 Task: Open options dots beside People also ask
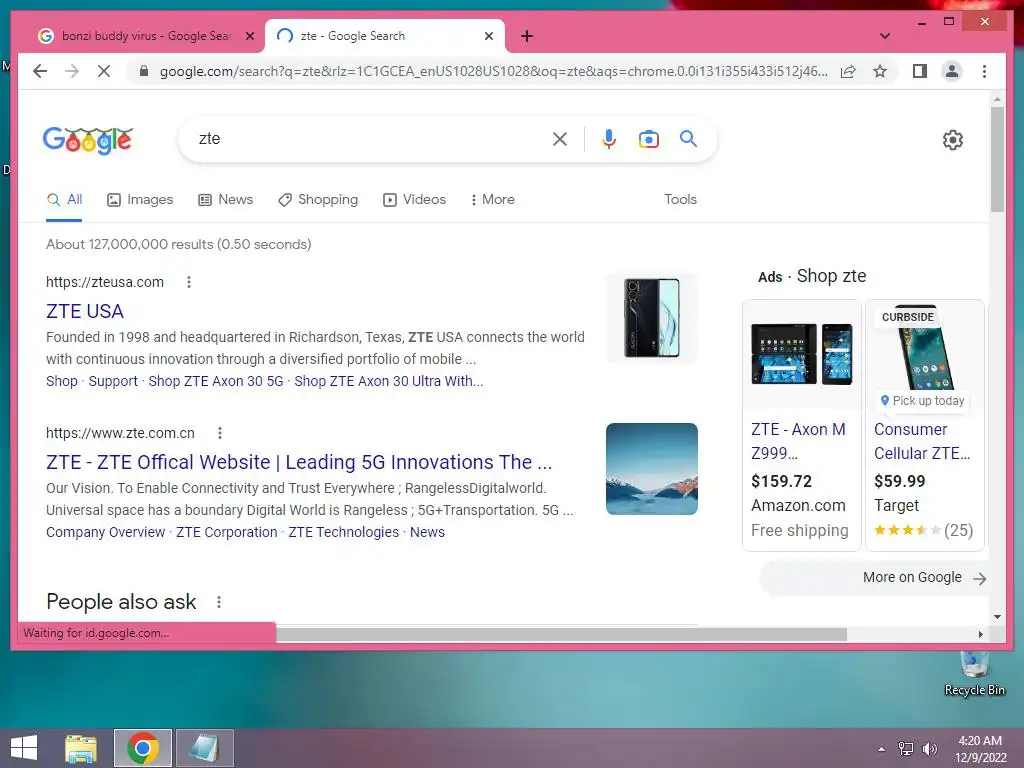(x=219, y=602)
